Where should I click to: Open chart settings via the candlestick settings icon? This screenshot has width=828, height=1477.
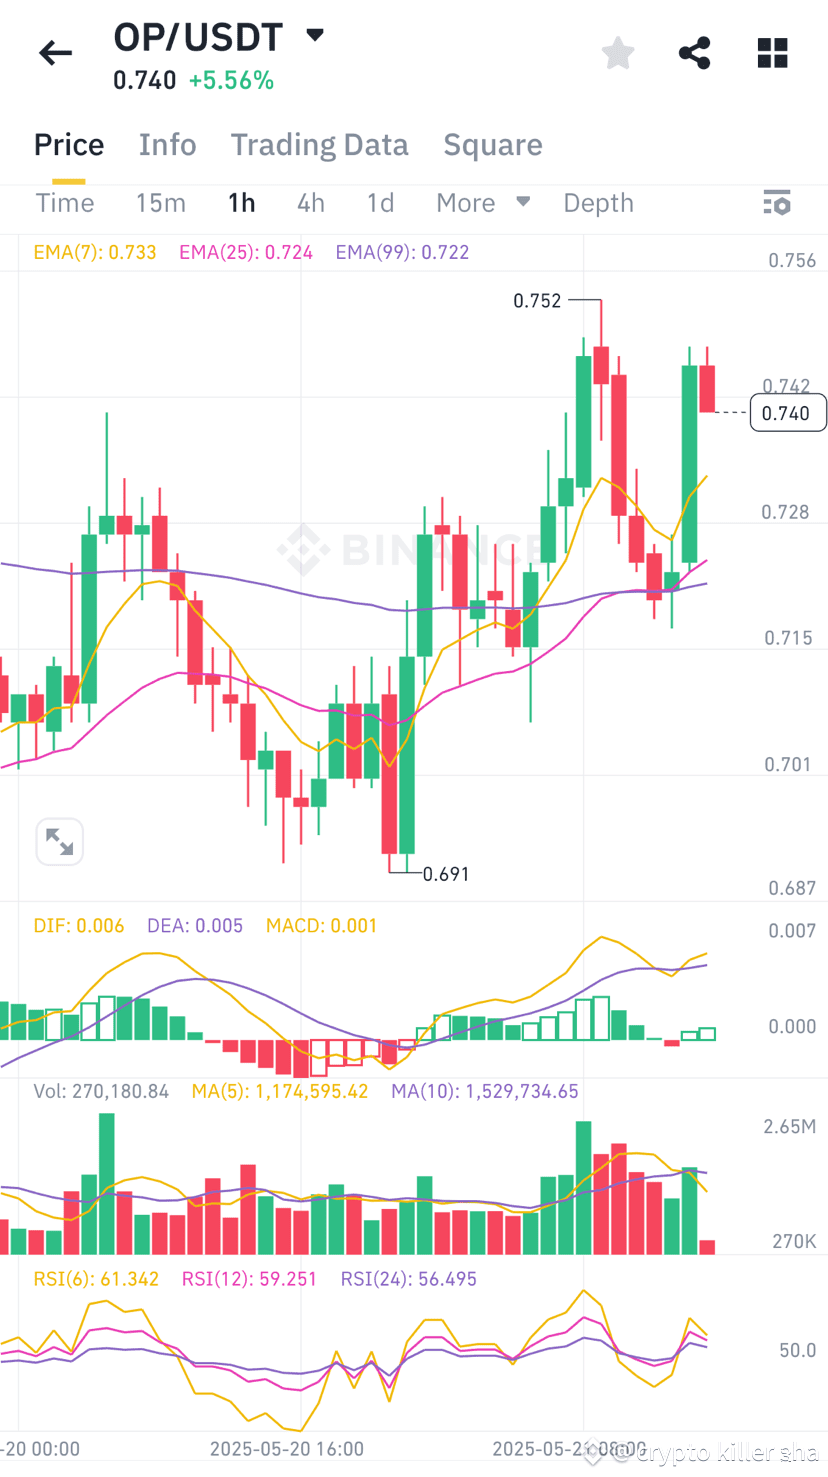[x=778, y=202]
